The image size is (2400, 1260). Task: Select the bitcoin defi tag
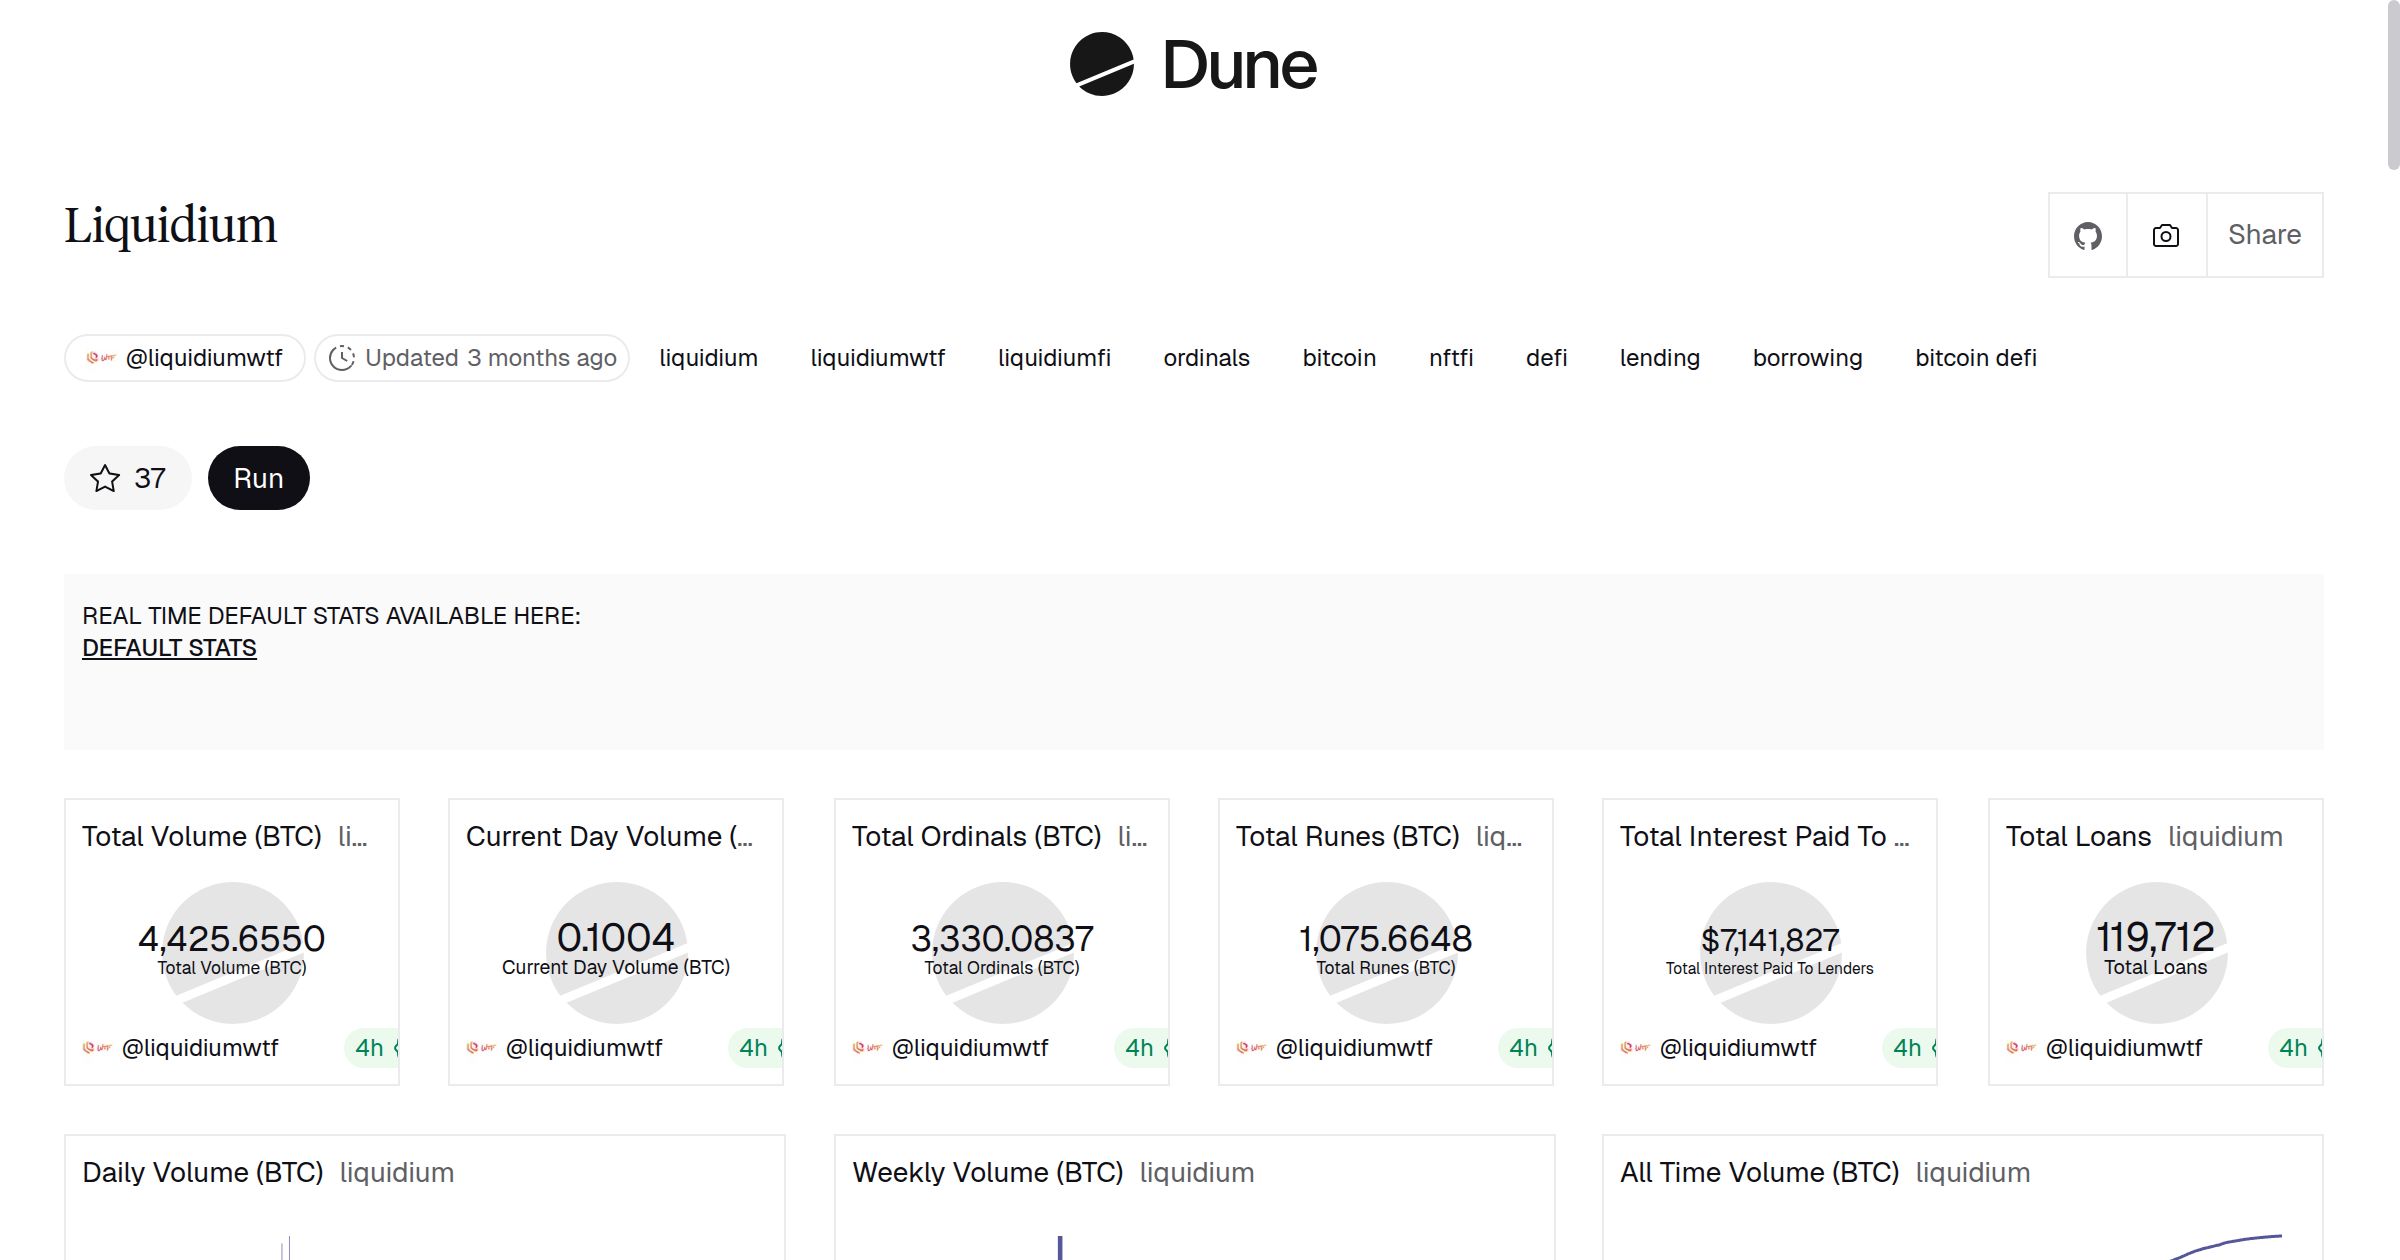[x=1975, y=358]
